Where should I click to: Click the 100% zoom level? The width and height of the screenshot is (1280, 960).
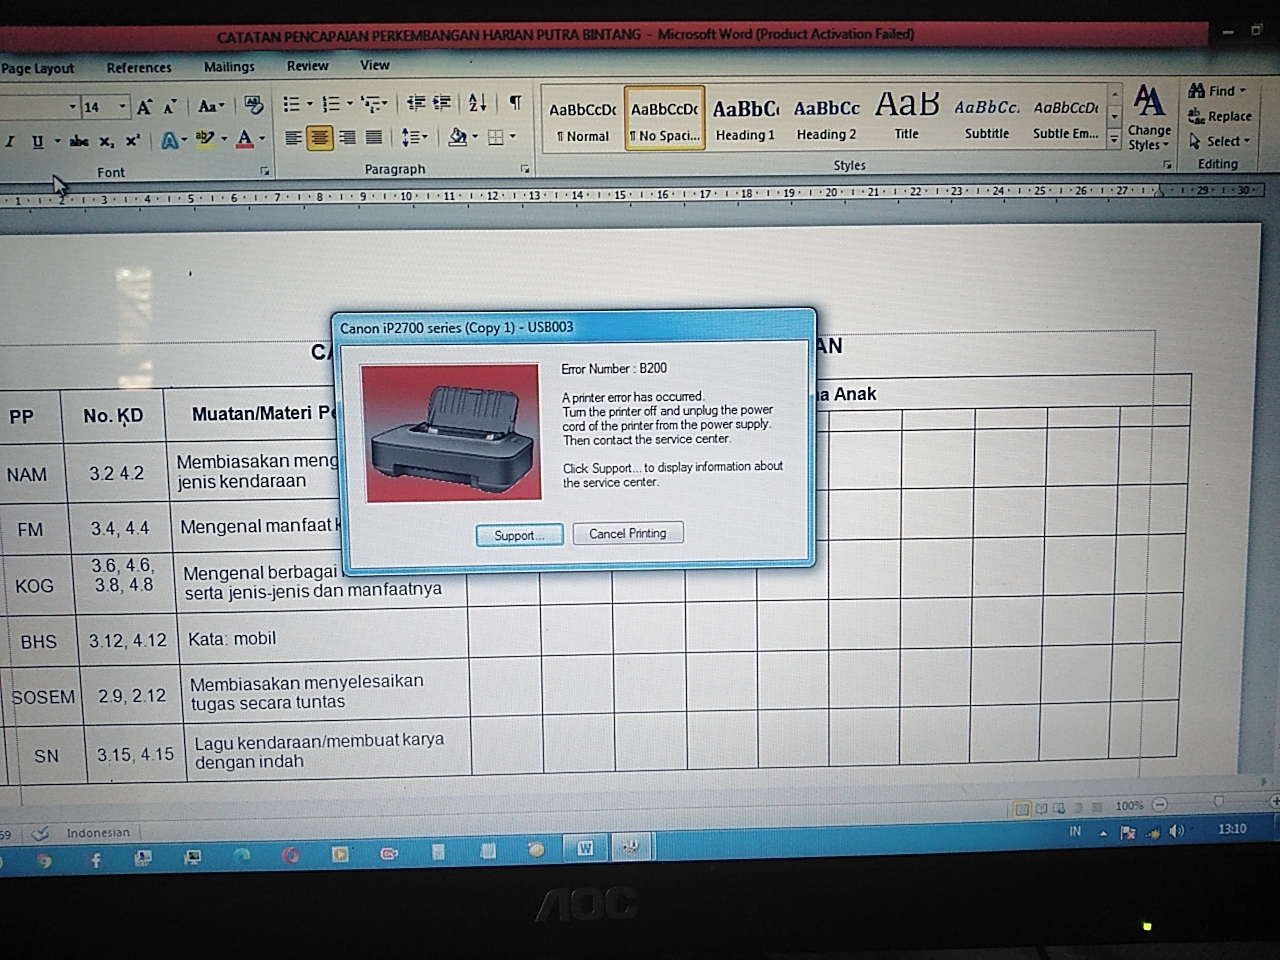point(1130,805)
